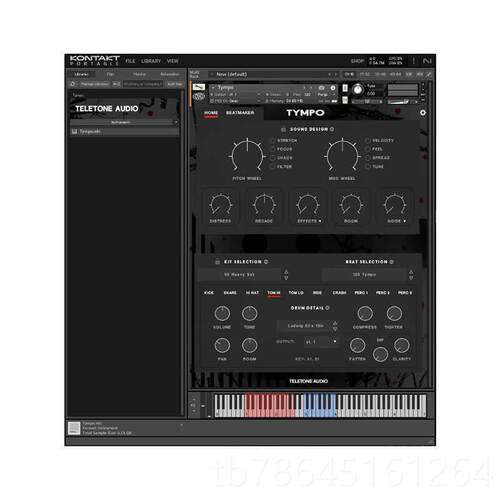
Task: Step the Kit Selection down arrow
Action: 286,278
